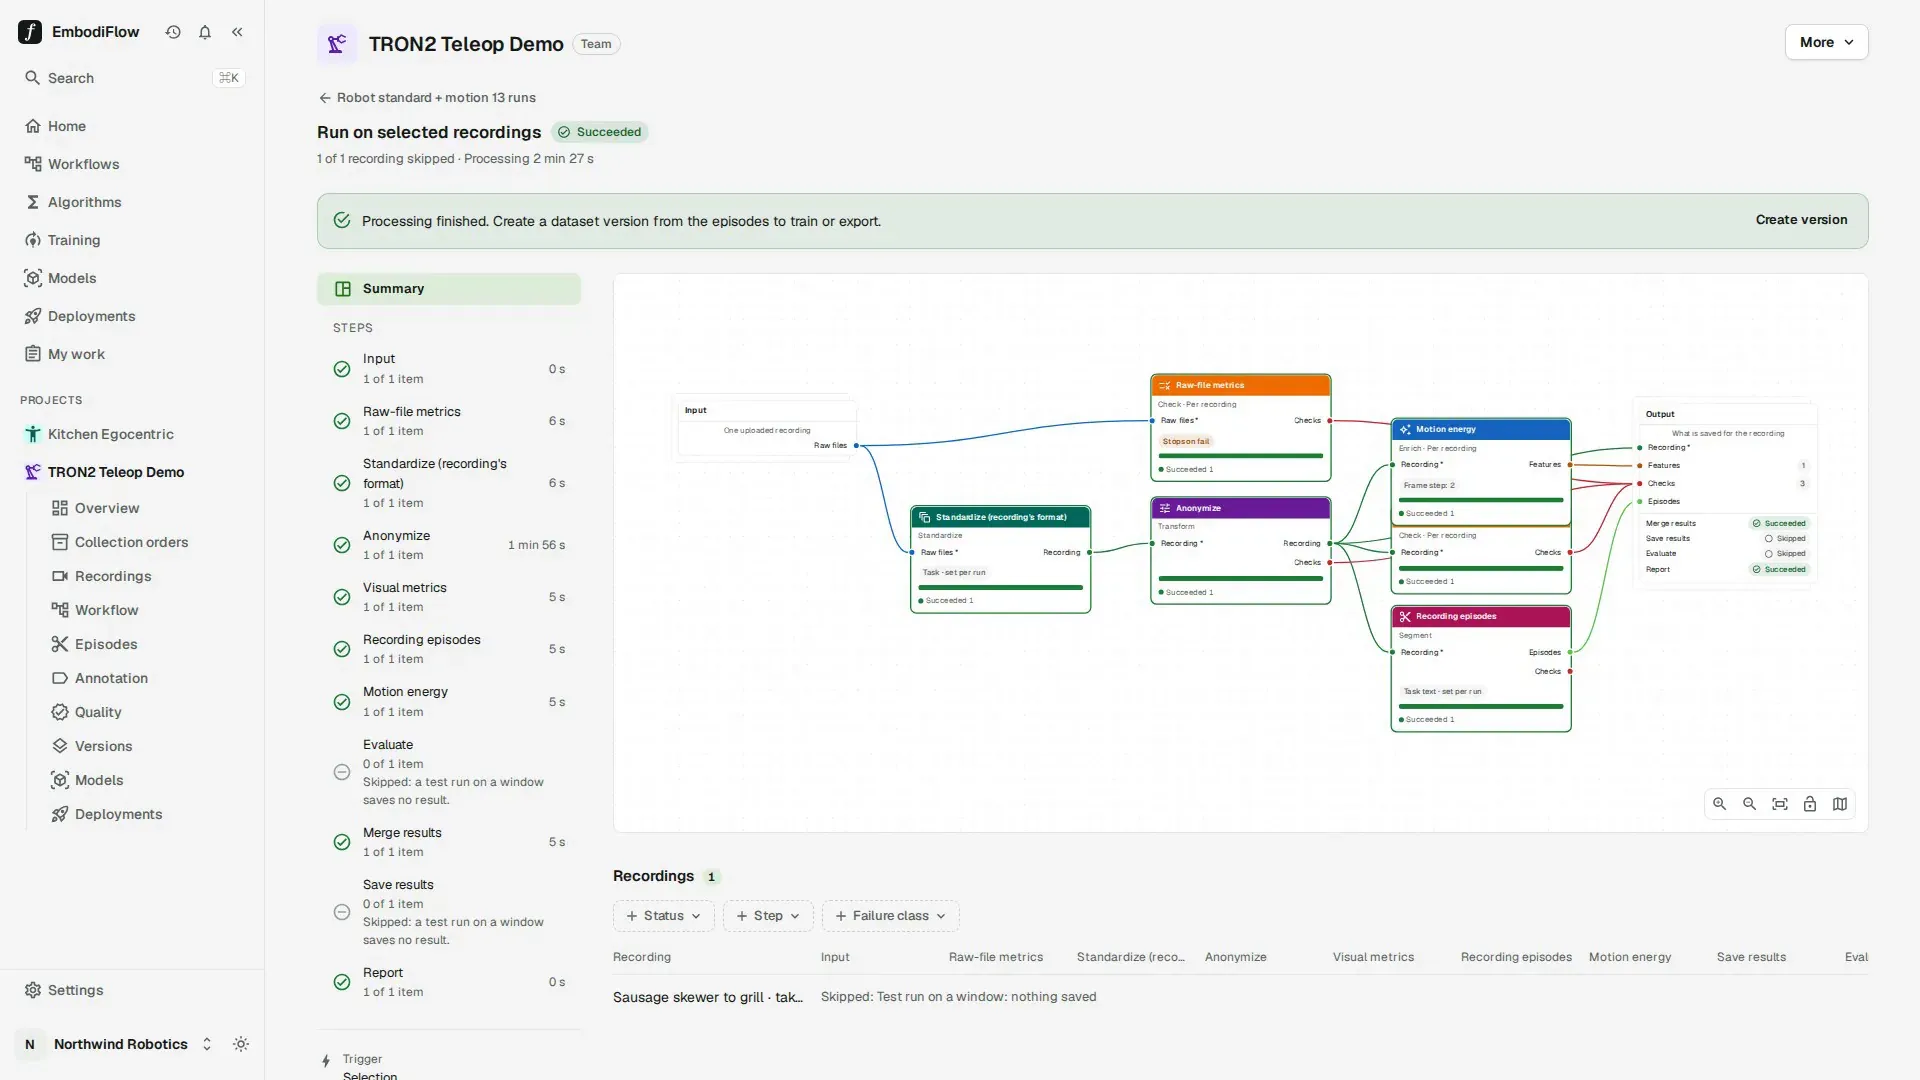Open Algorithms in sidebar

[x=133, y=202]
